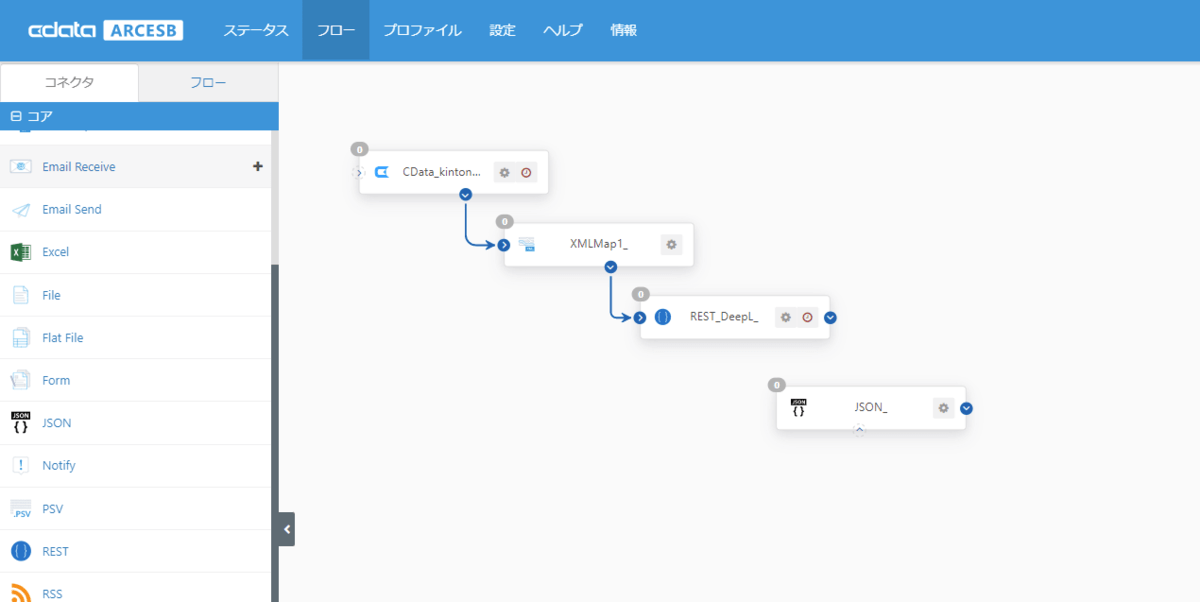Open the ステータス menu page
The width and height of the screenshot is (1200, 602).
tap(255, 30)
